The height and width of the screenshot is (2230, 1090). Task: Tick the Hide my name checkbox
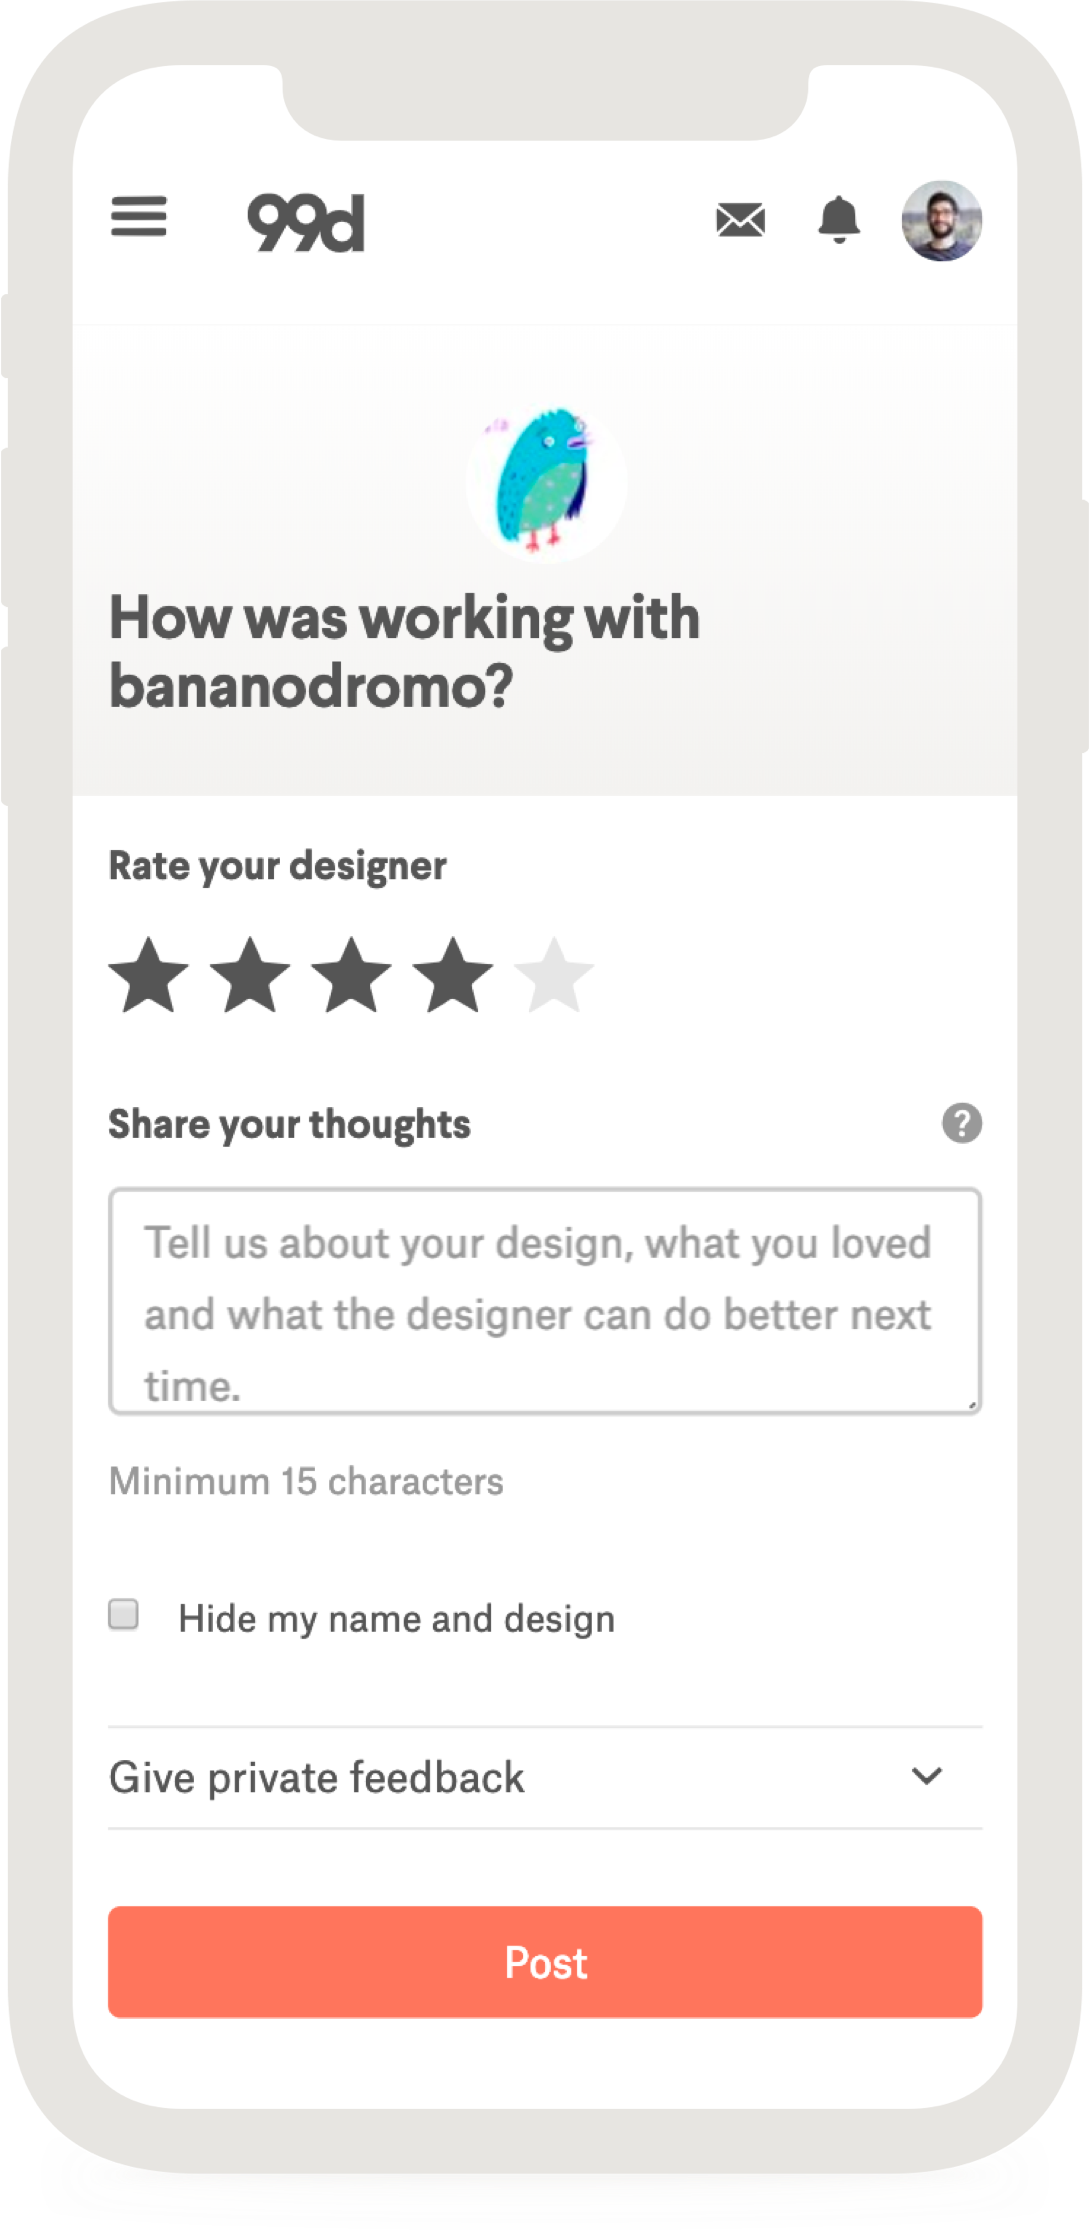(x=124, y=1614)
